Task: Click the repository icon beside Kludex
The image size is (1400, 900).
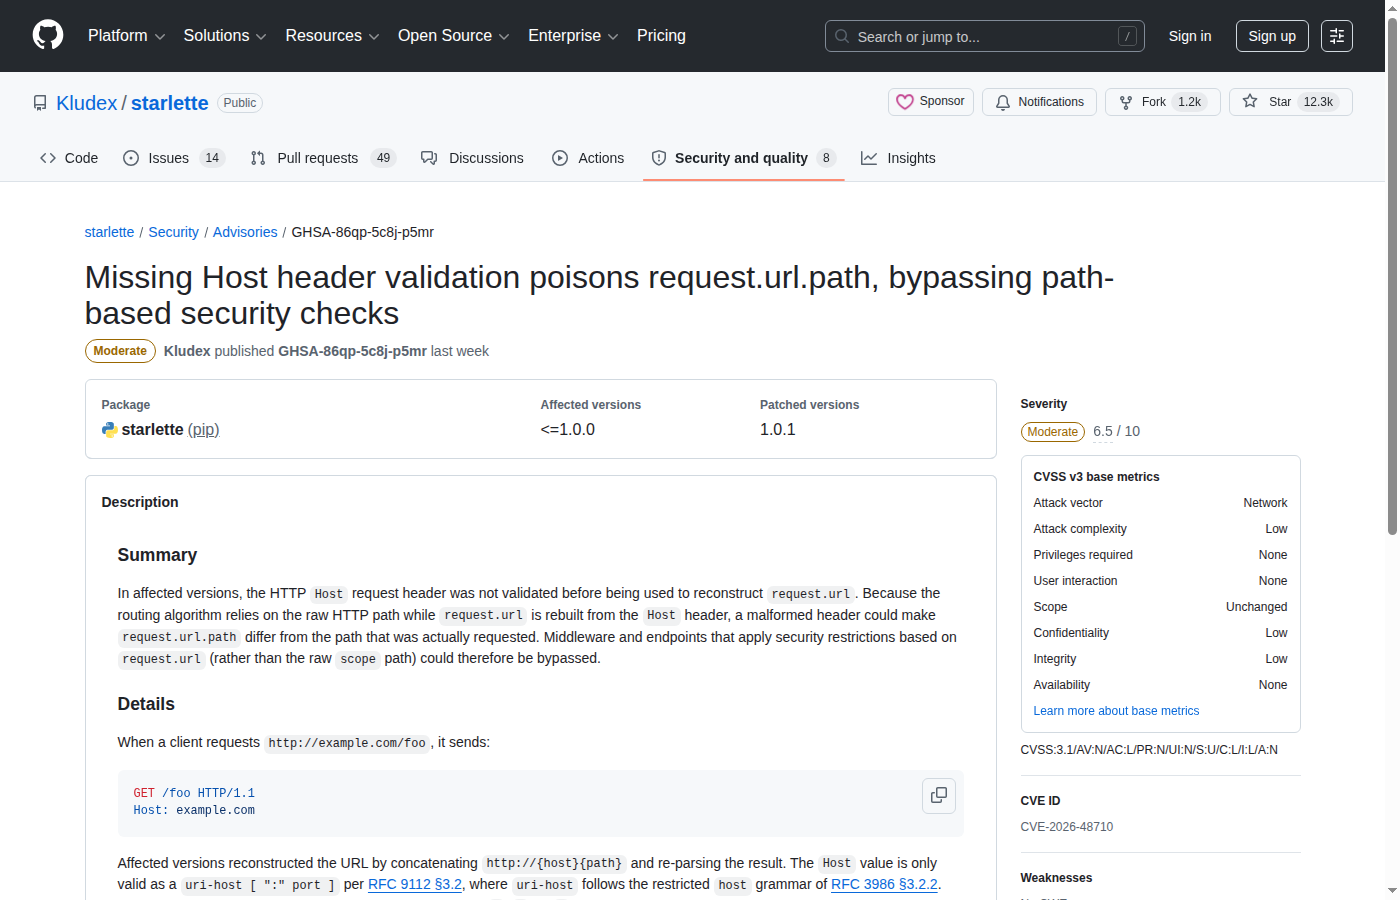Action: pos(40,103)
